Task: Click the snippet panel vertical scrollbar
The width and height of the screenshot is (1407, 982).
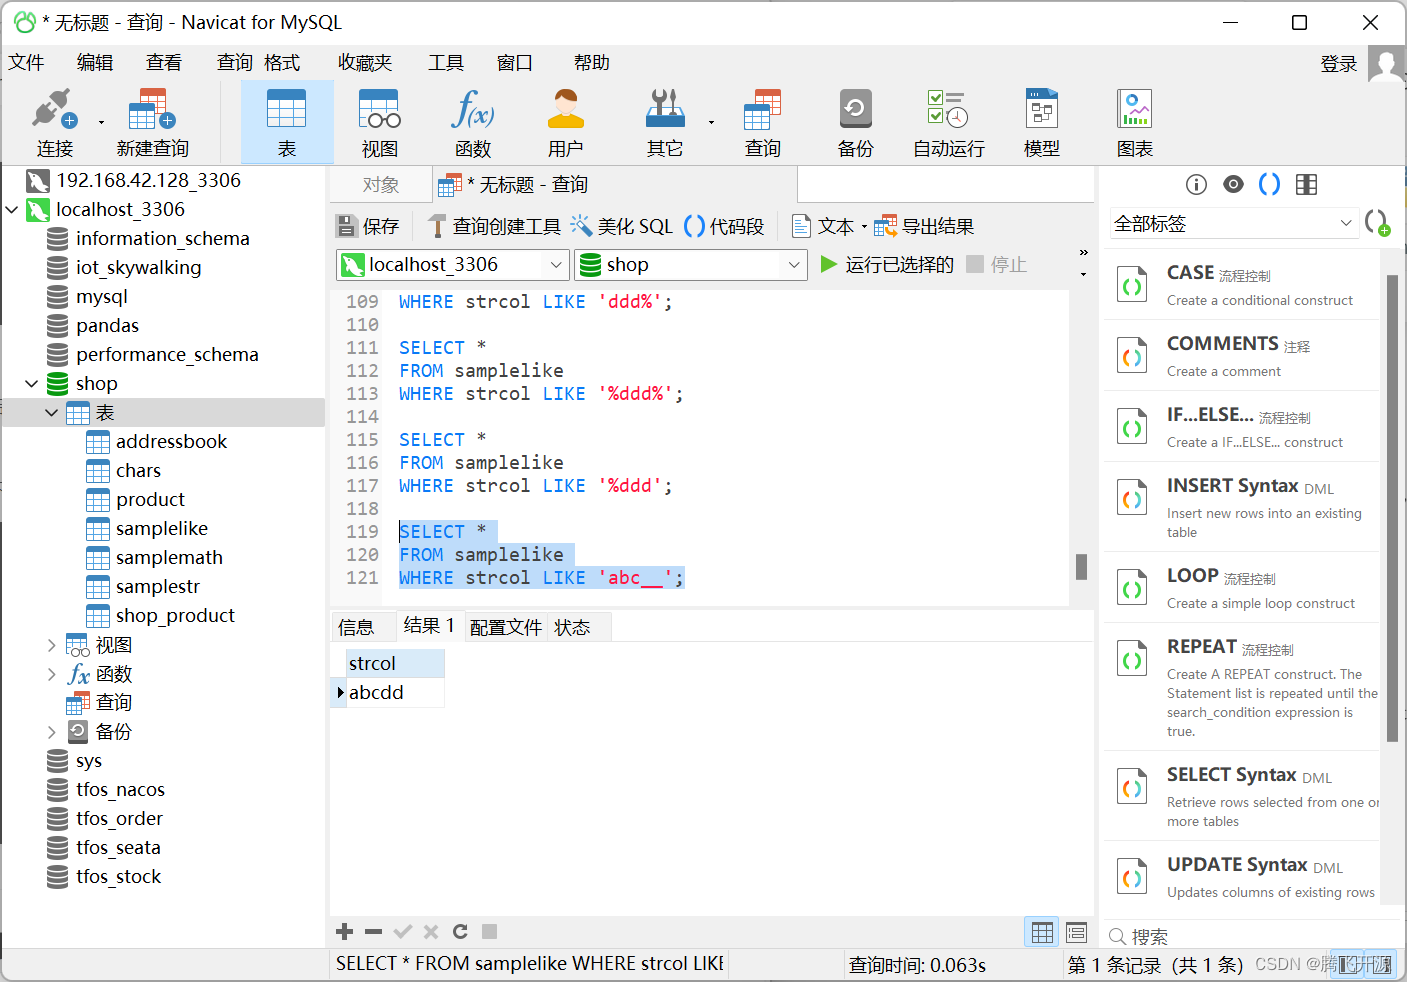Action: (1392, 509)
